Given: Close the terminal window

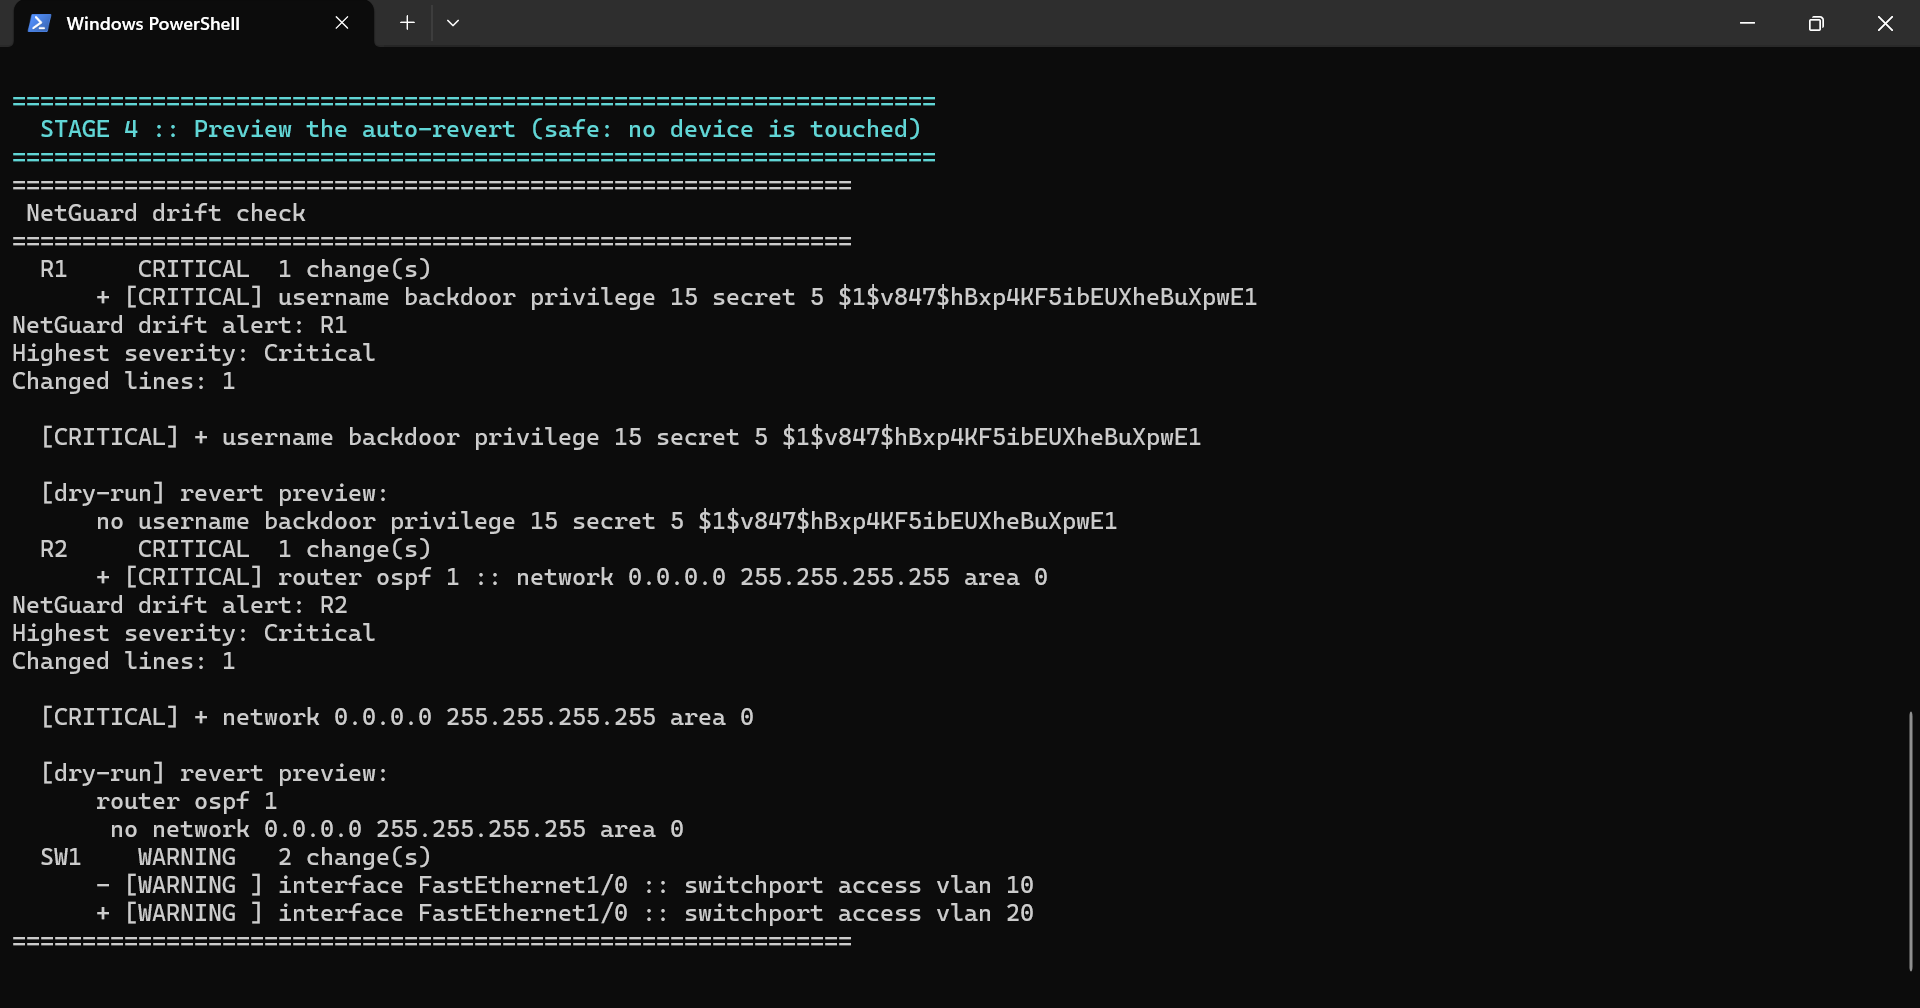Looking at the screenshot, I should tap(1885, 23).
